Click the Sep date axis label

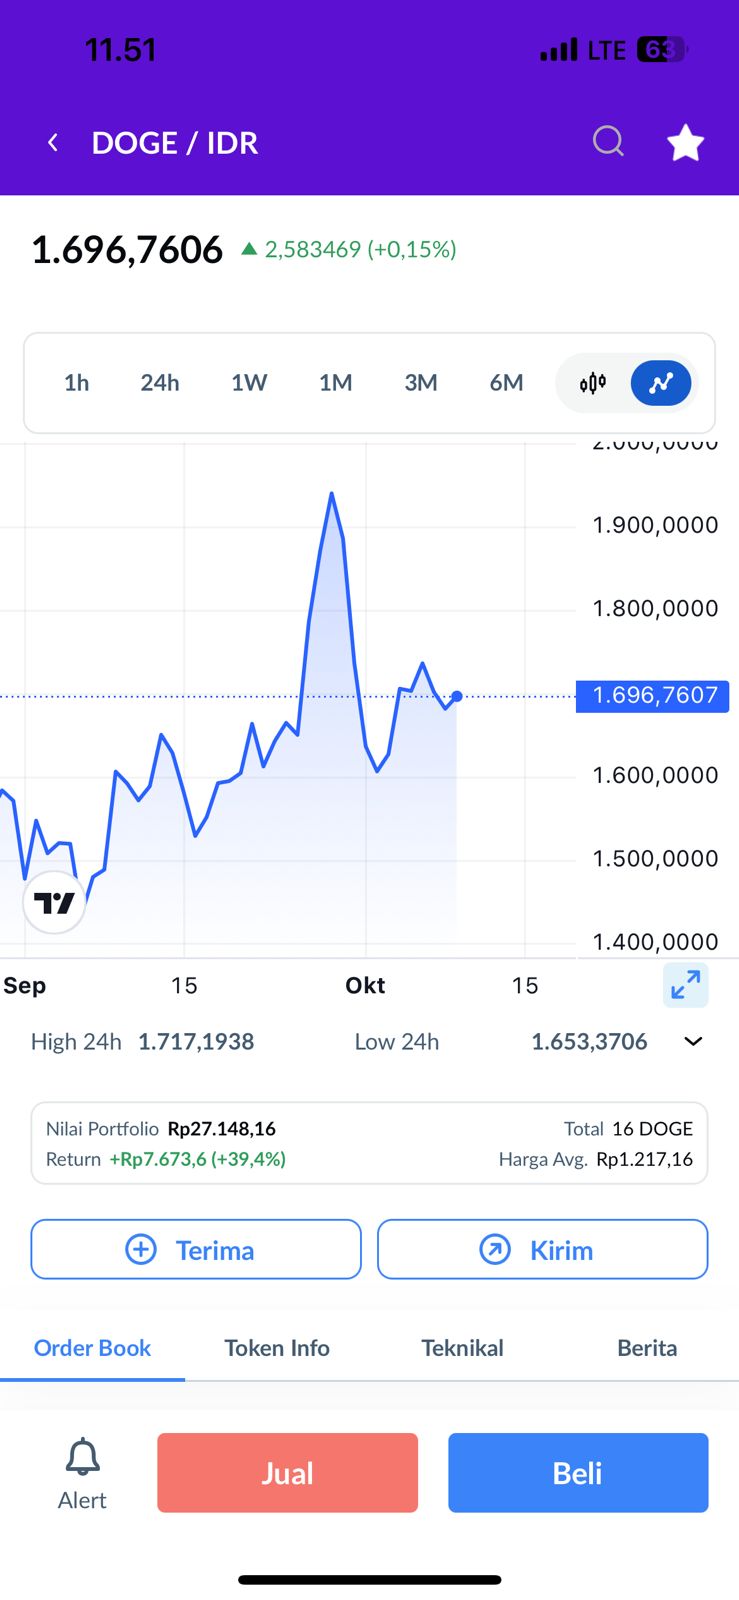[25, 986]
